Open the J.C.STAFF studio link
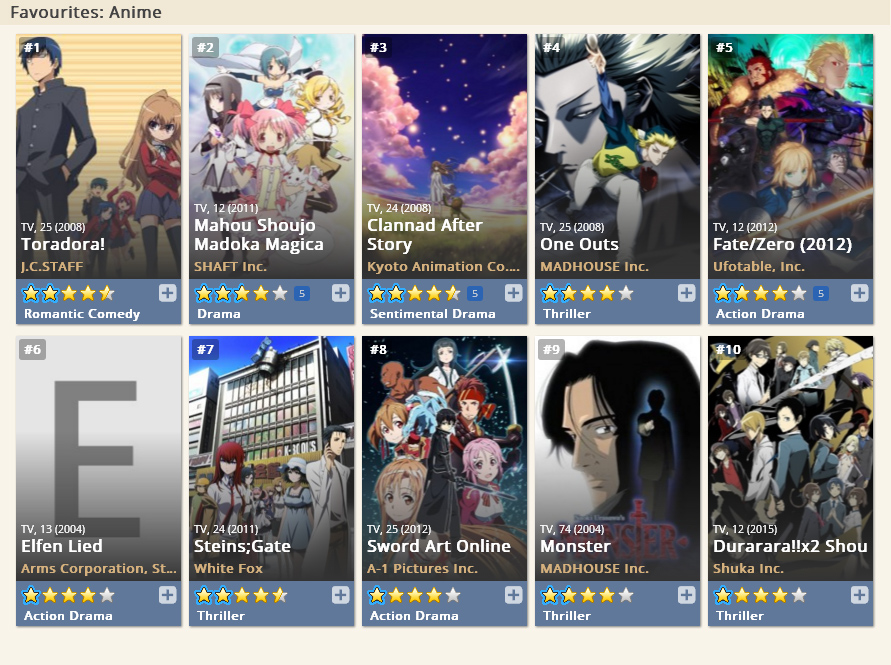The width and height of the screenshot is (891, 665). [x=52, y=267]
